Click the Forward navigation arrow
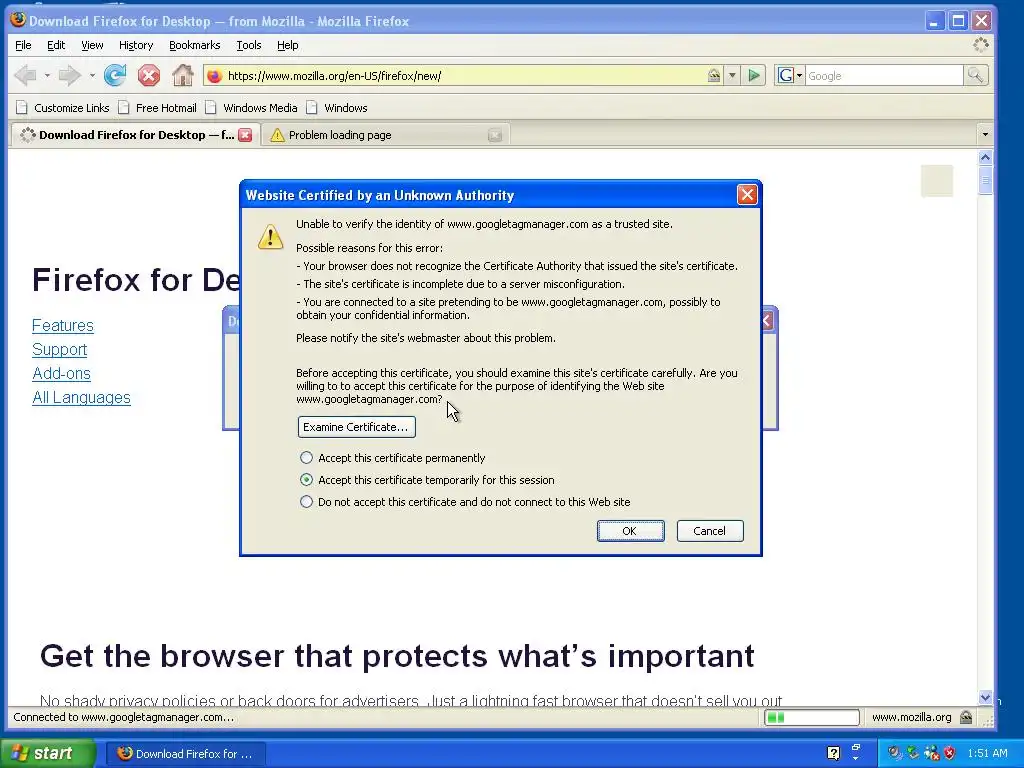Viewport: 1024px width, 768px height. [69, 76]
